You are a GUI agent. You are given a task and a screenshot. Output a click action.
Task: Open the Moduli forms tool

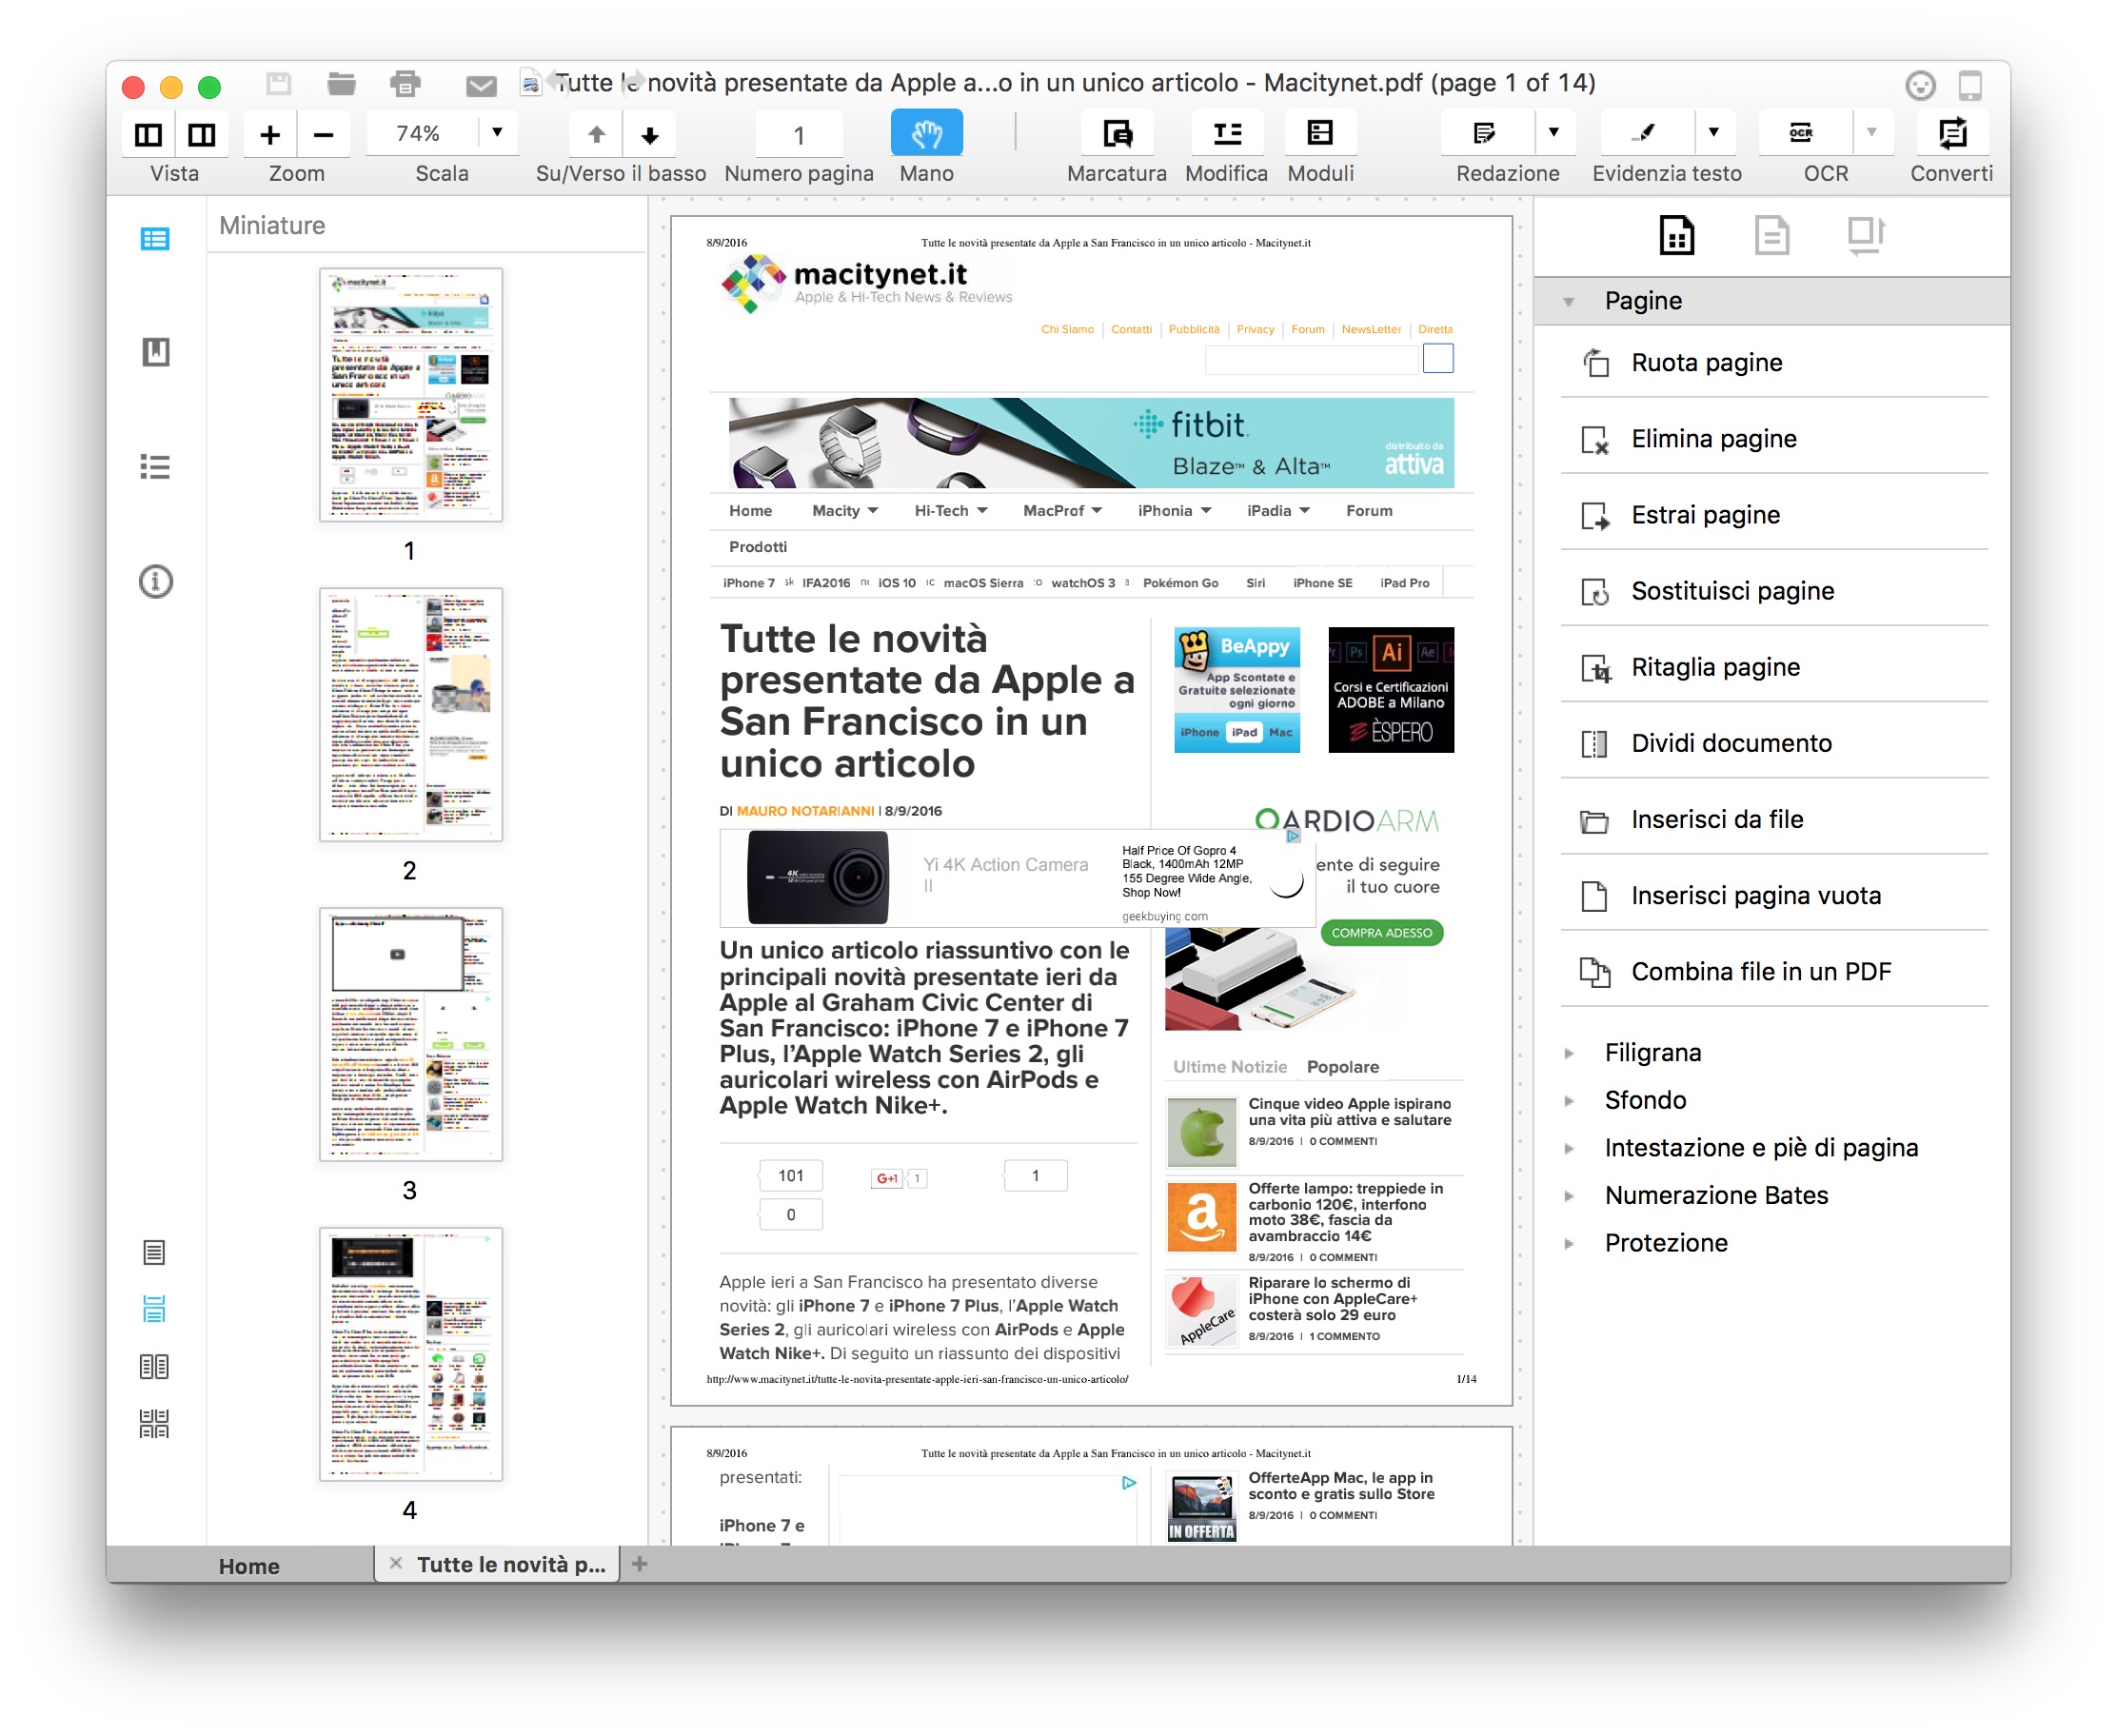(1319, 133)
